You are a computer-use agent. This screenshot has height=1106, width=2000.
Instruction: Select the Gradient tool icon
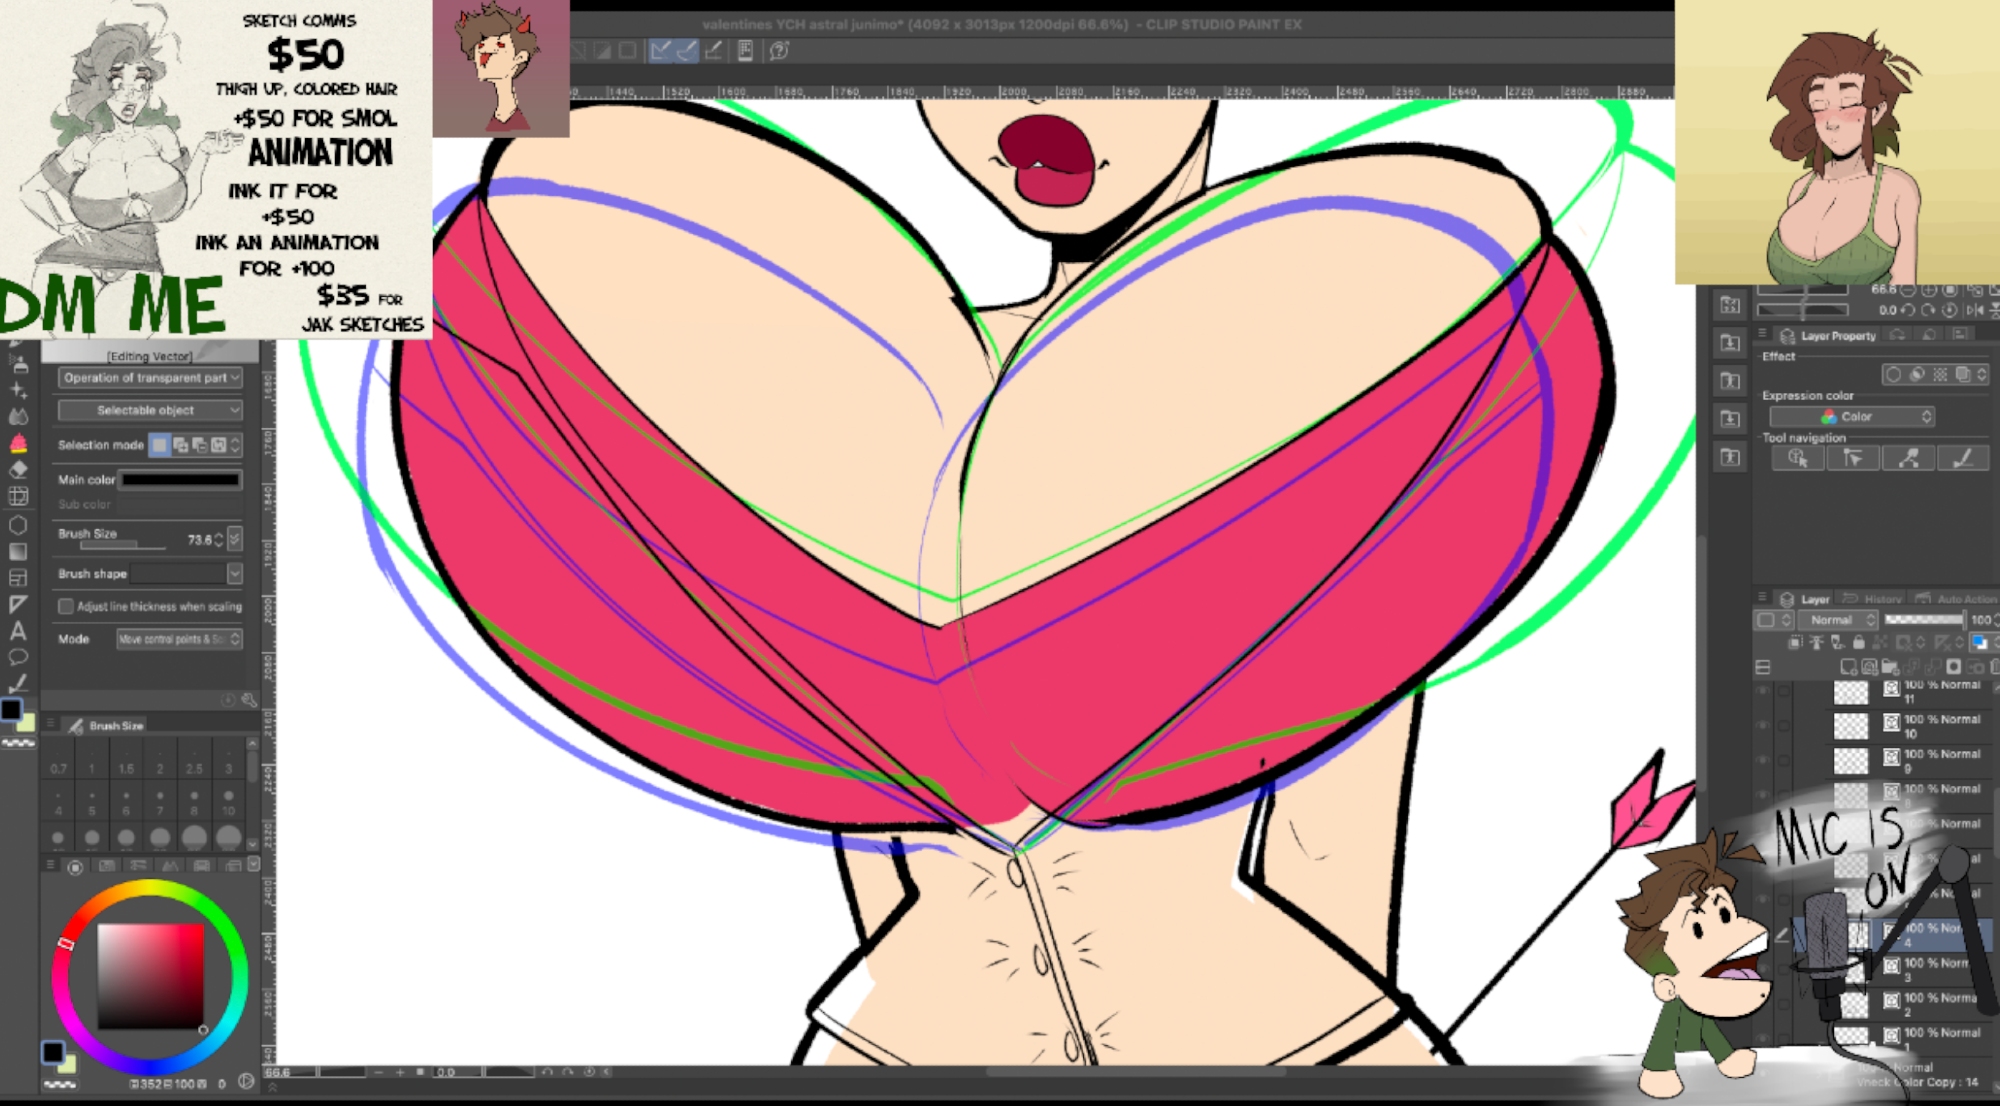(18, 551)
